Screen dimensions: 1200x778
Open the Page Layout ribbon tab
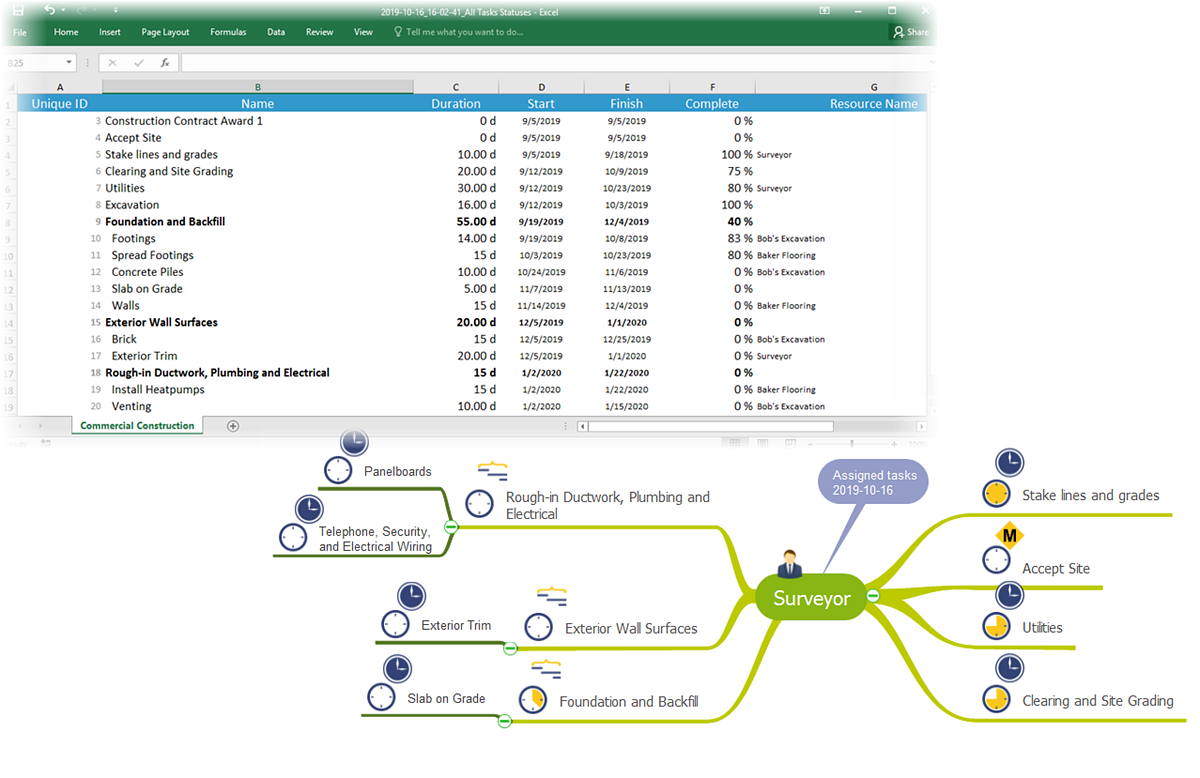coord(165,32)
